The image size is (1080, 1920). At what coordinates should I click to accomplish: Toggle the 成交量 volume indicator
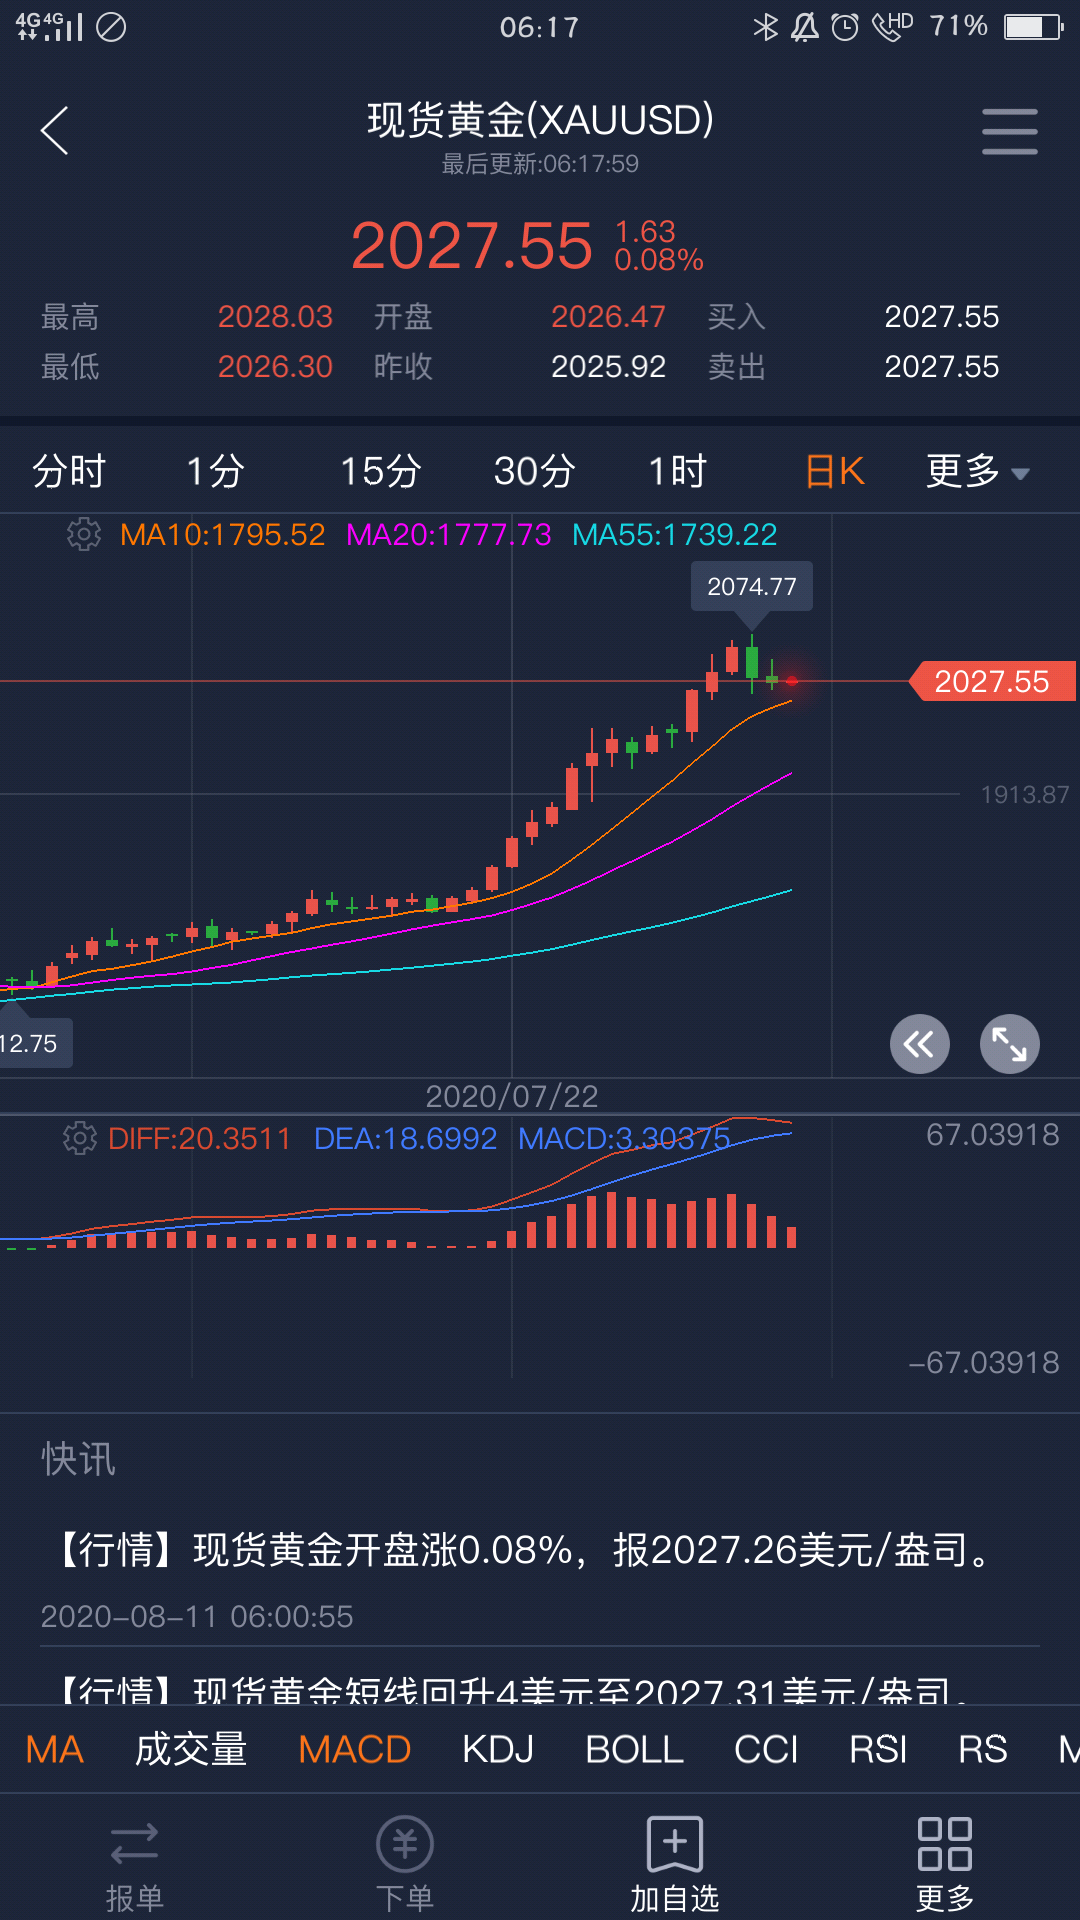191,1749
